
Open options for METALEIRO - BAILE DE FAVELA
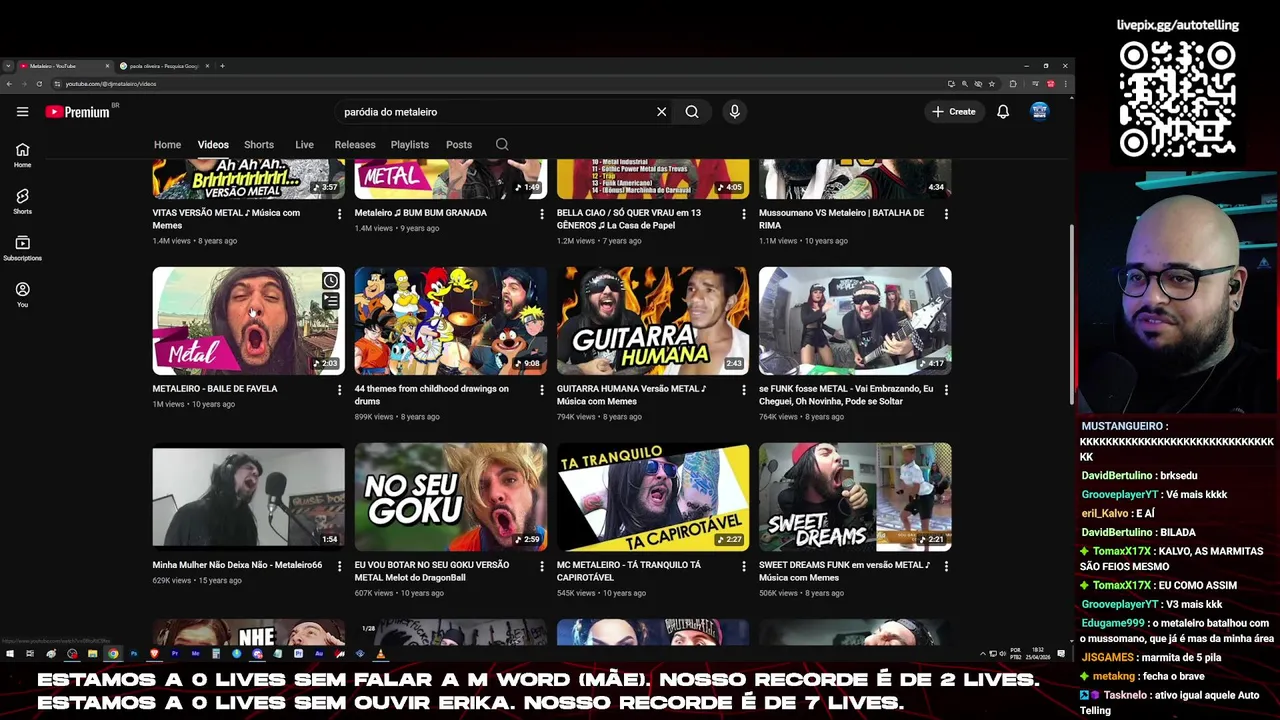[339, 390]
